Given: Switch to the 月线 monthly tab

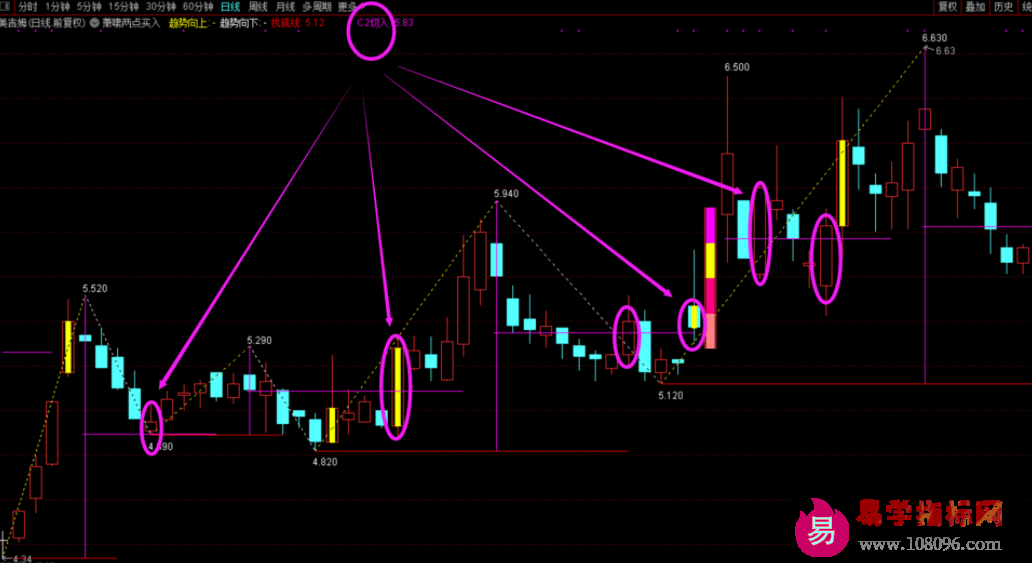Looking at the screenshot, I should pos(285,6).
